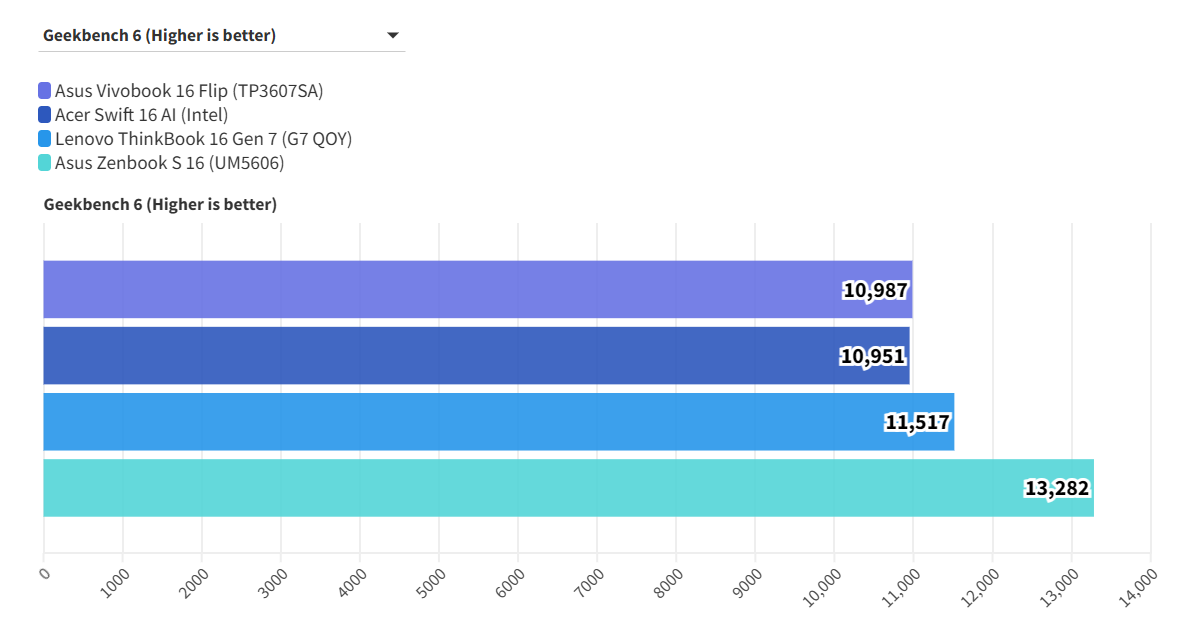The height and width of the screenshot is (621, 1191).
Task: Click the Asus Zenbook S 16 legend swatch
Action: click(x=45, y=163)
